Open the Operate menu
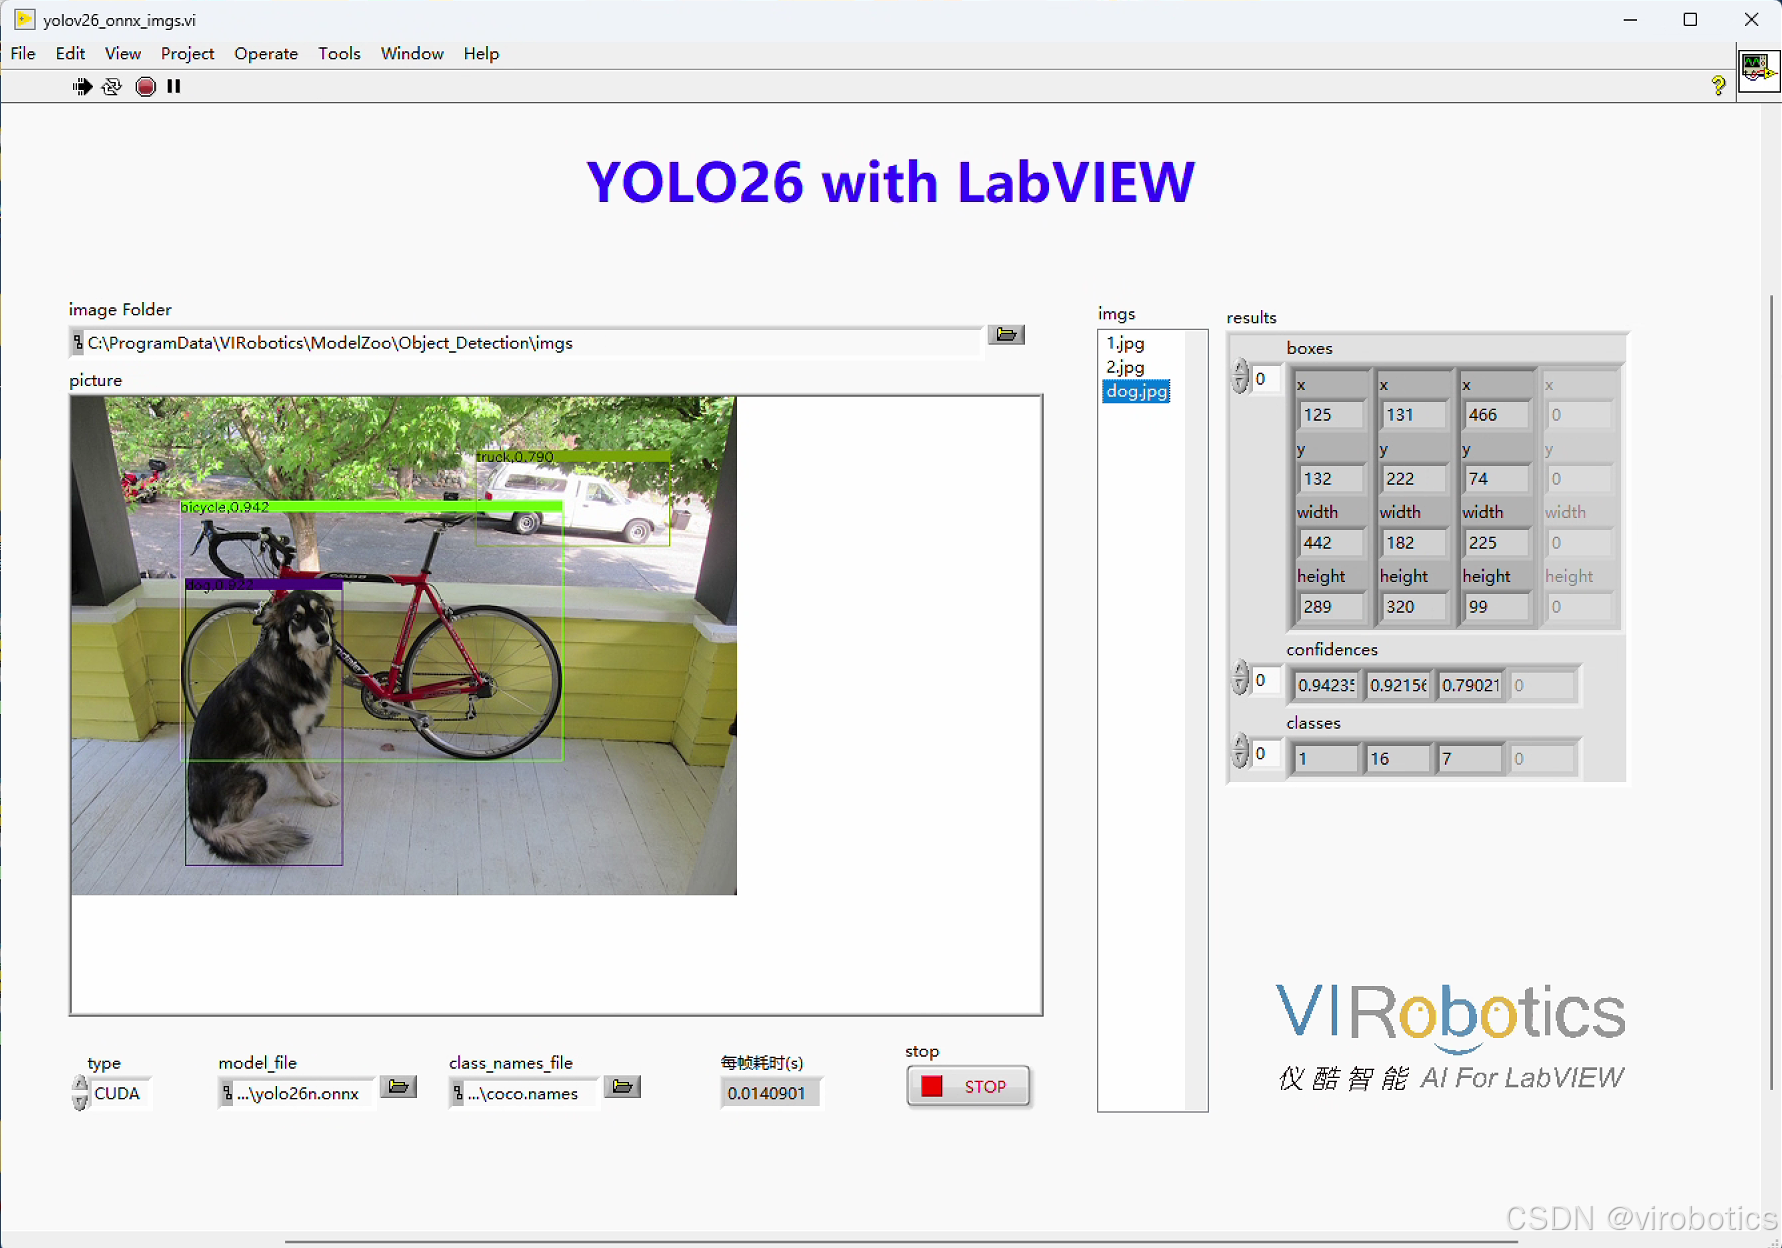Viewport: 1782px width, 1248px height. [x=266, y=54]
